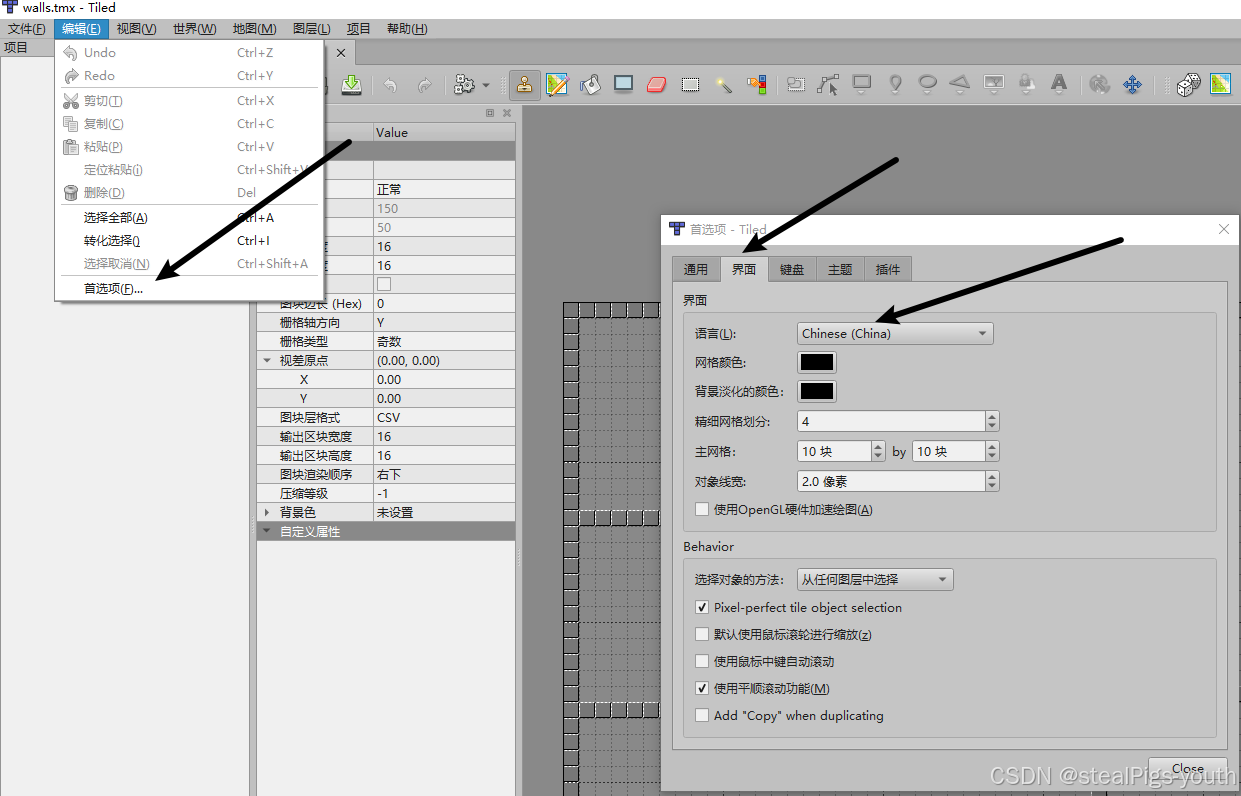
Task: Enable 使用OpenGL硬件加速绘图 checkbox
Action: tap(702, 510)
